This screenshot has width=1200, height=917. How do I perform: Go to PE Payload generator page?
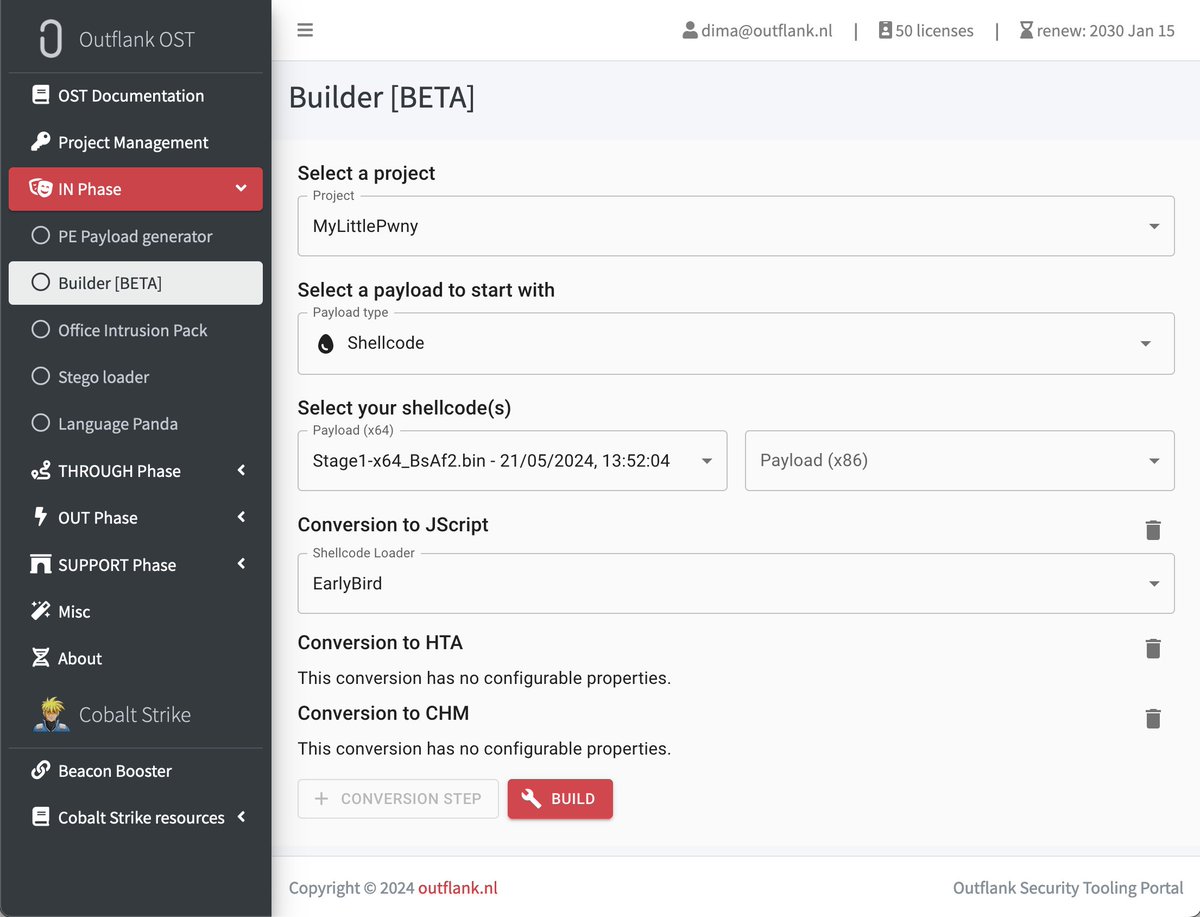(x=136, y=236)
